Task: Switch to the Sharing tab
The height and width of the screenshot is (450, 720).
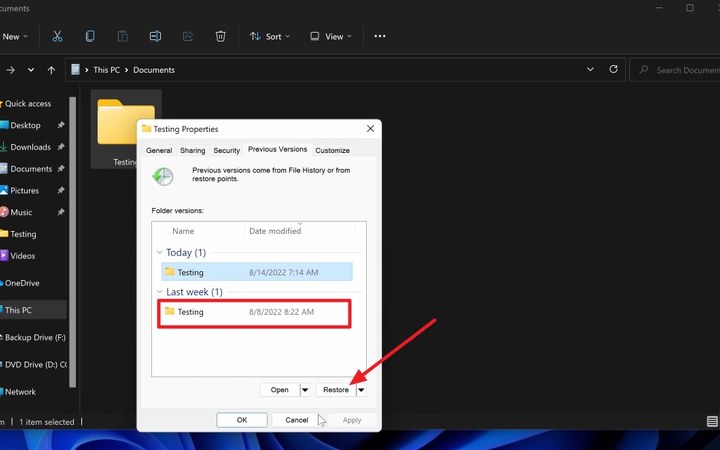Action: coord(192,150)
